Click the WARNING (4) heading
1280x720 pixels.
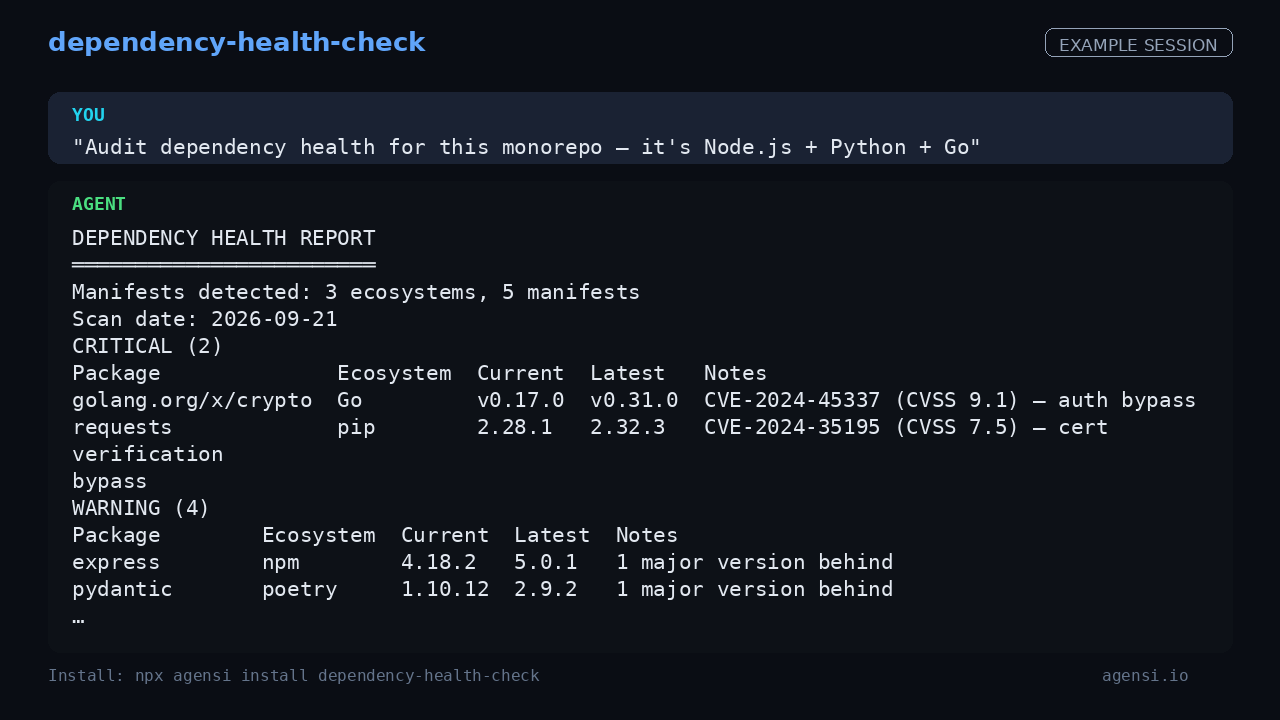[x=141, y=508]
